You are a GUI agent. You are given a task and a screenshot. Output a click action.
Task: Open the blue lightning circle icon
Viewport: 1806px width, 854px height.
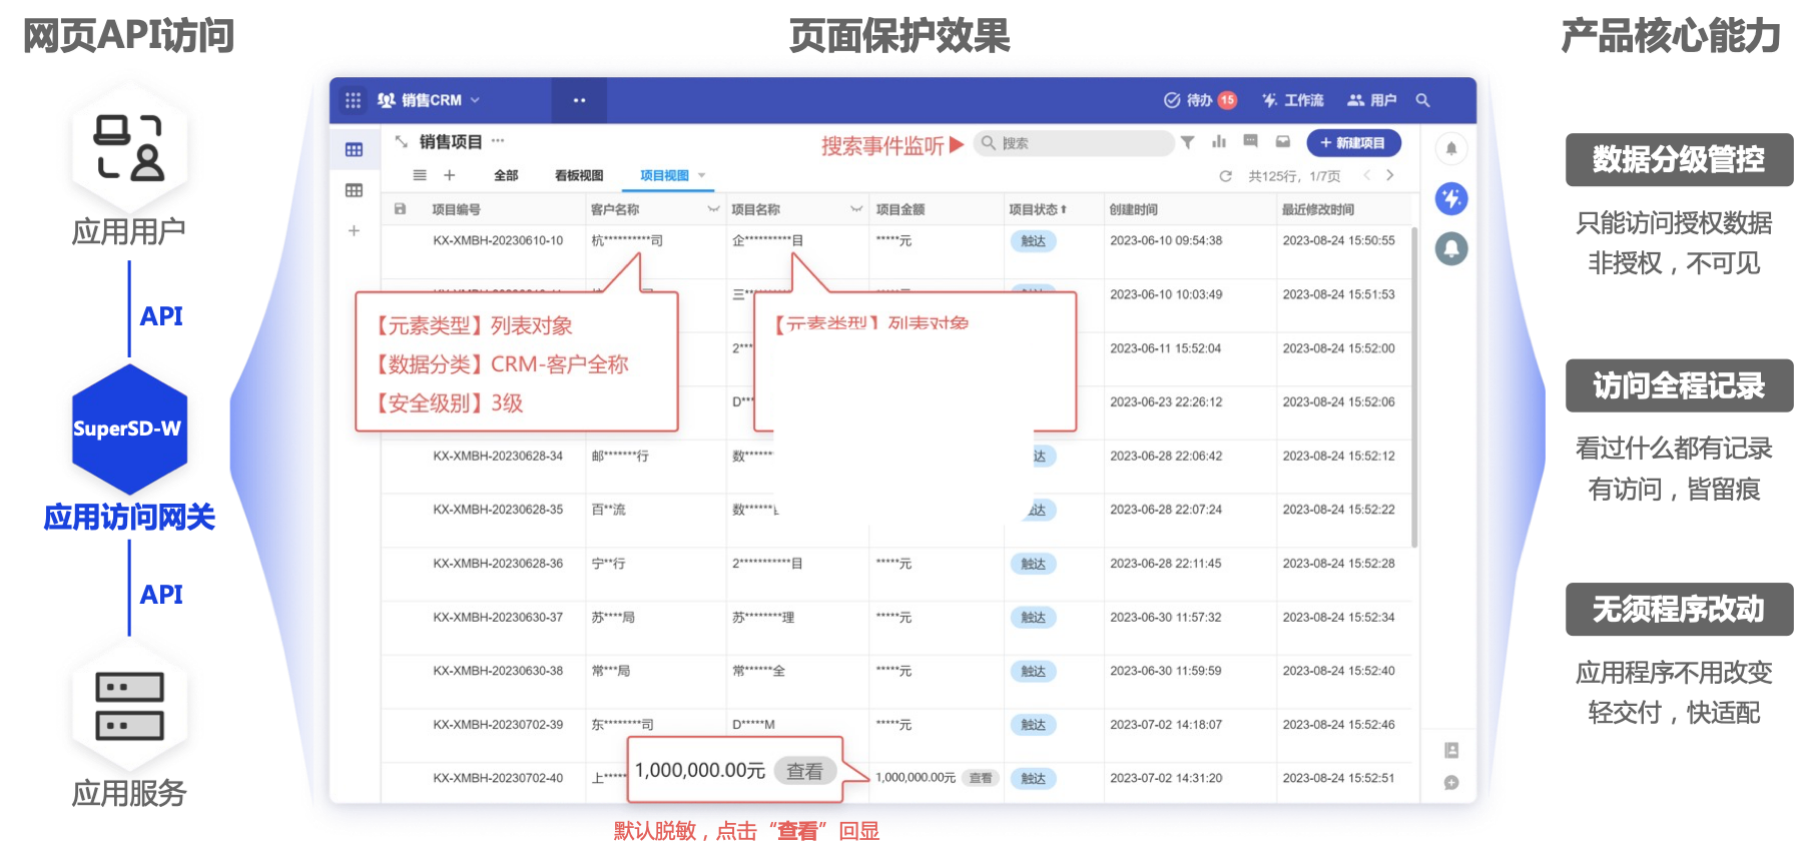click(1451, 198)
